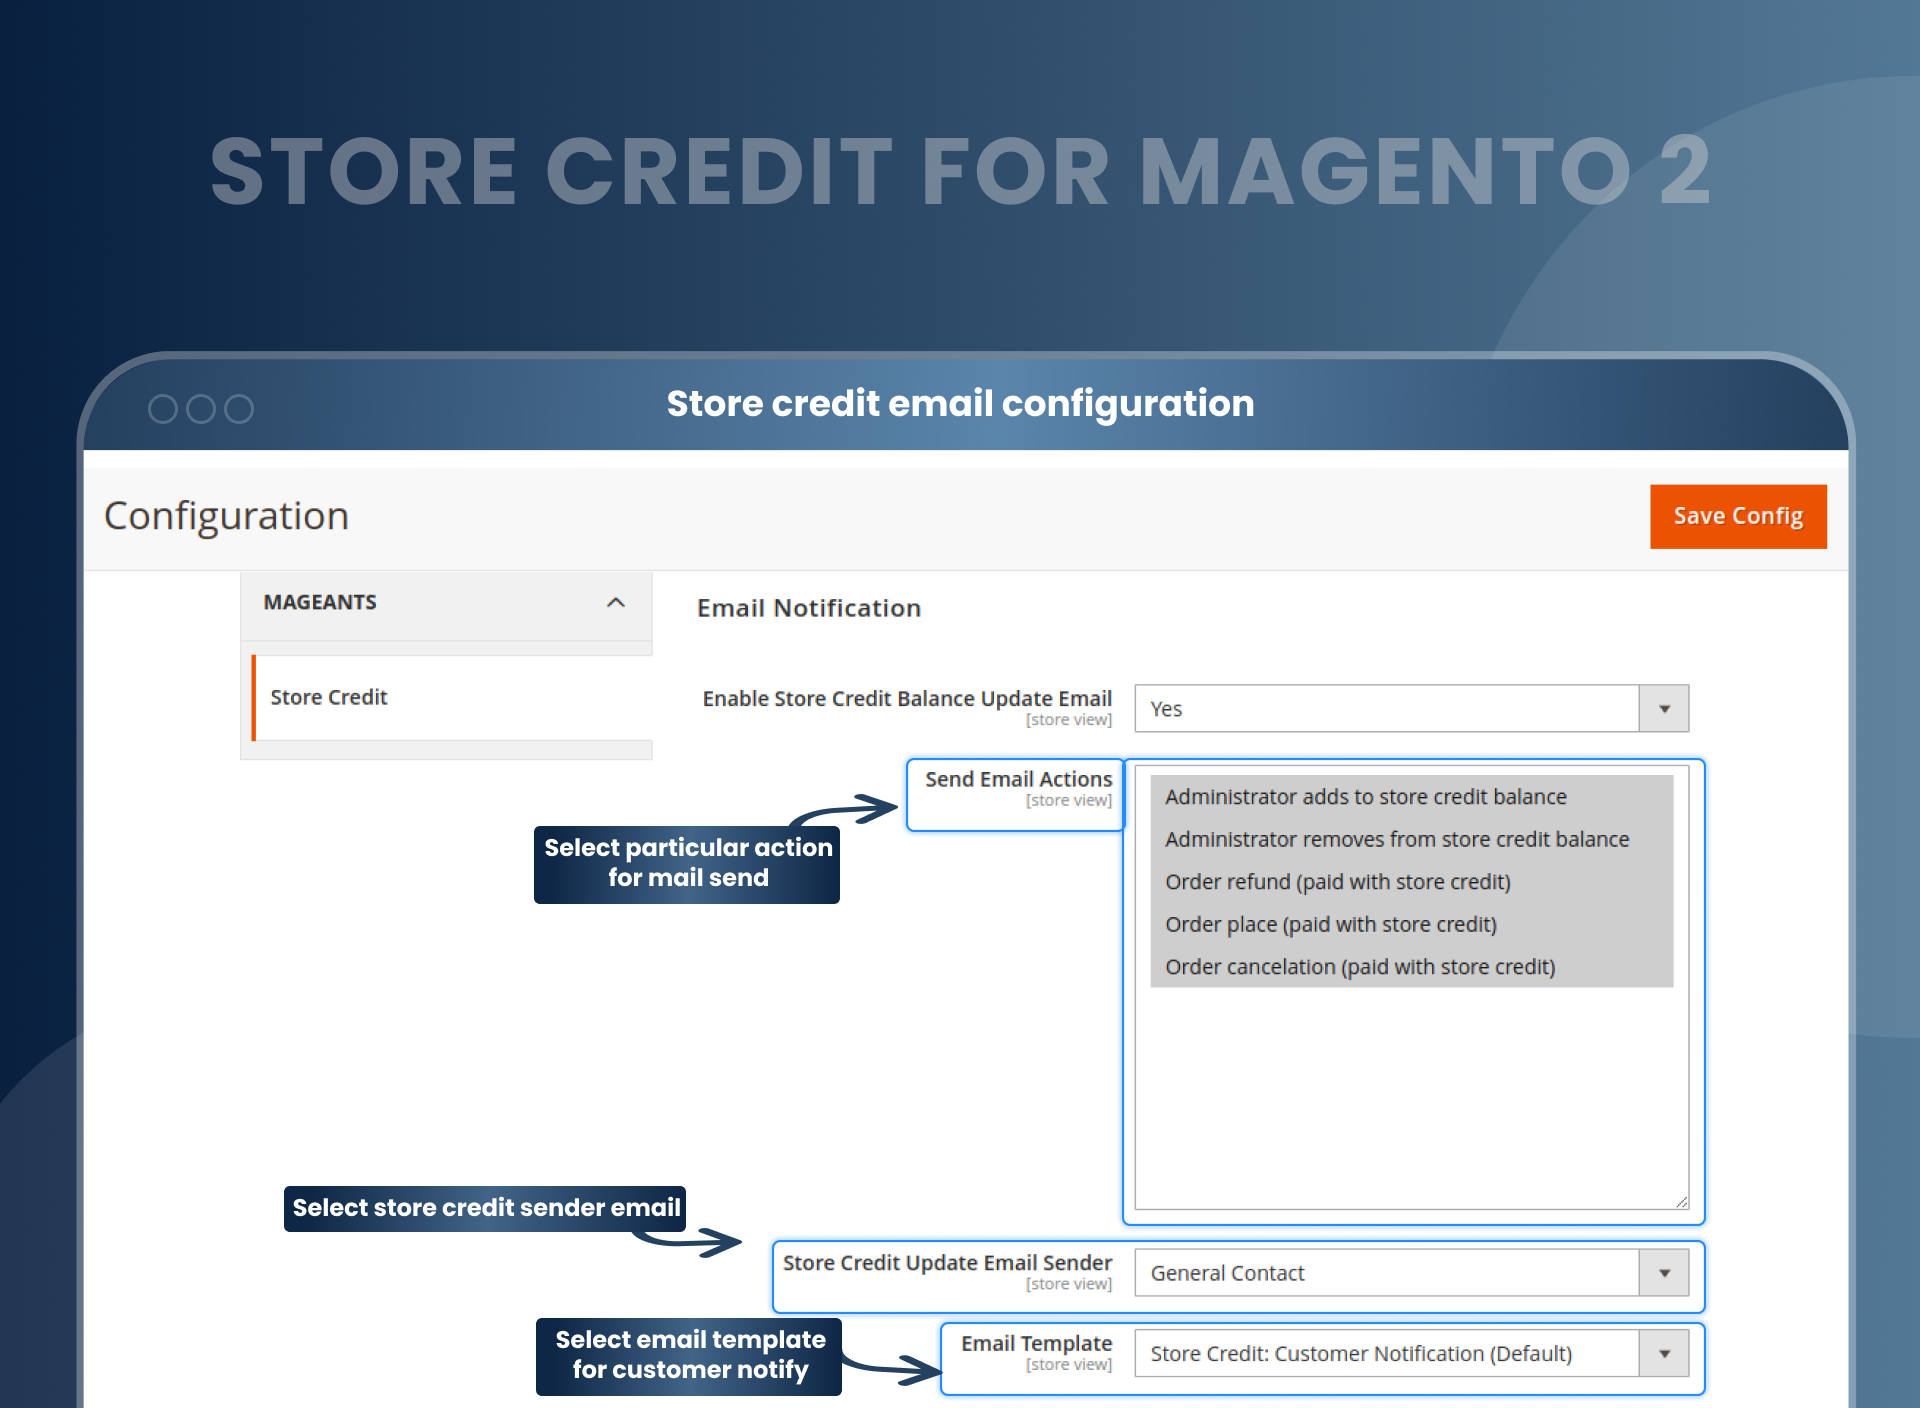The width and height of the screenshot is (1920, 1408).
Task: Open the Email Template dropdown
Action: coord(1411,1353)
